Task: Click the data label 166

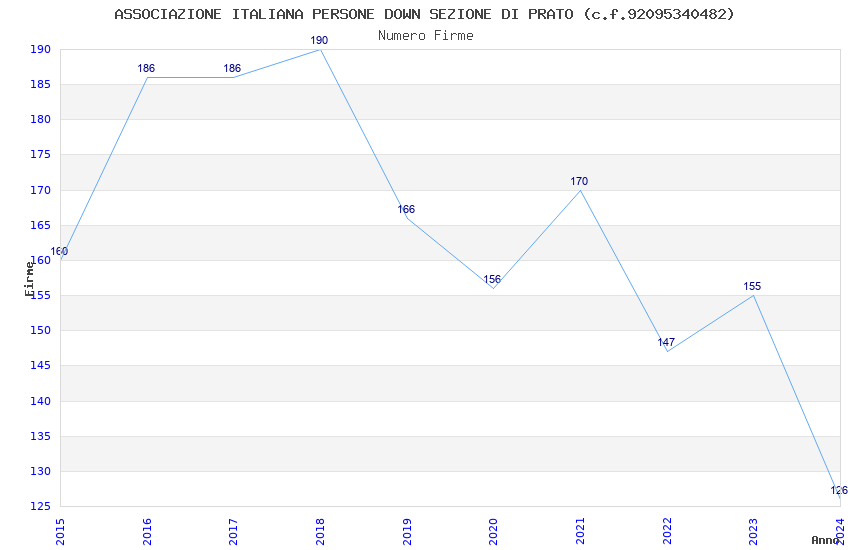Action: (406, 209)
